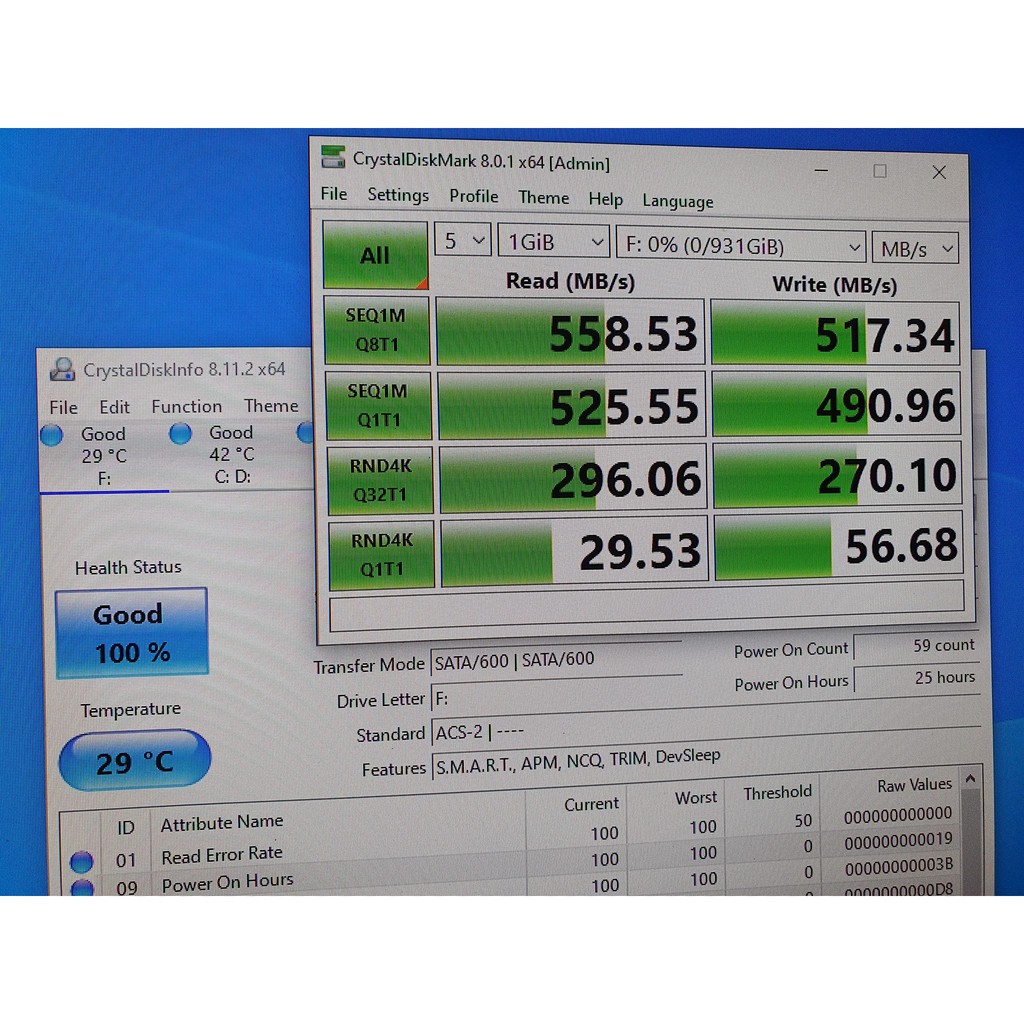Open the drive dropdown showing F: 0%

tap(741, 246)
